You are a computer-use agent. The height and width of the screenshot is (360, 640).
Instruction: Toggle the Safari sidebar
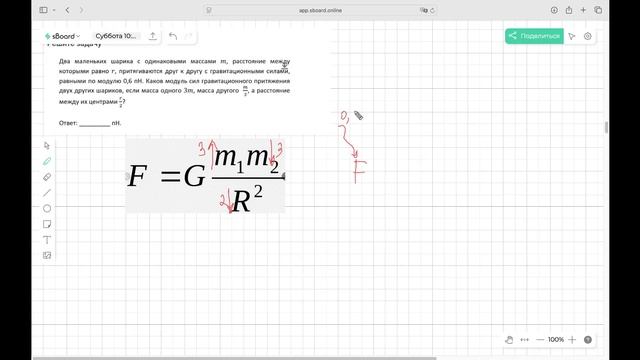[x=43, y=10]
